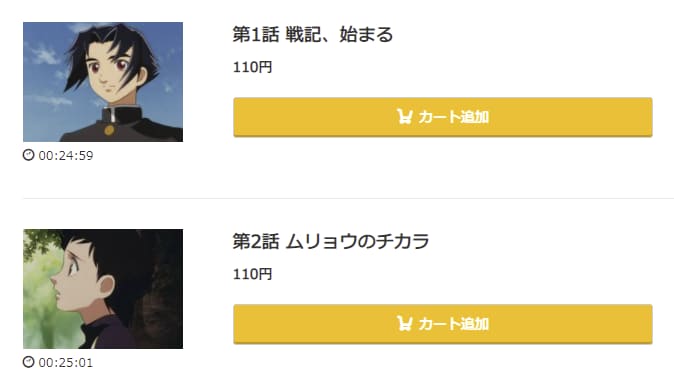This screenshot has height=381, width=674.
Task: Click the cart icon in episode 1 button
Action: point(404,117)
